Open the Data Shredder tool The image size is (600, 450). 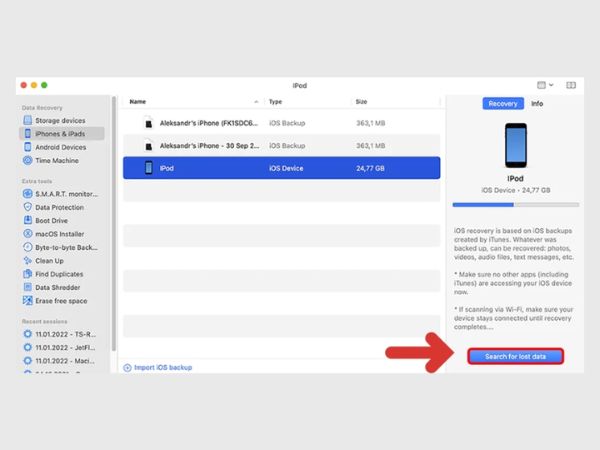[58, 287]
